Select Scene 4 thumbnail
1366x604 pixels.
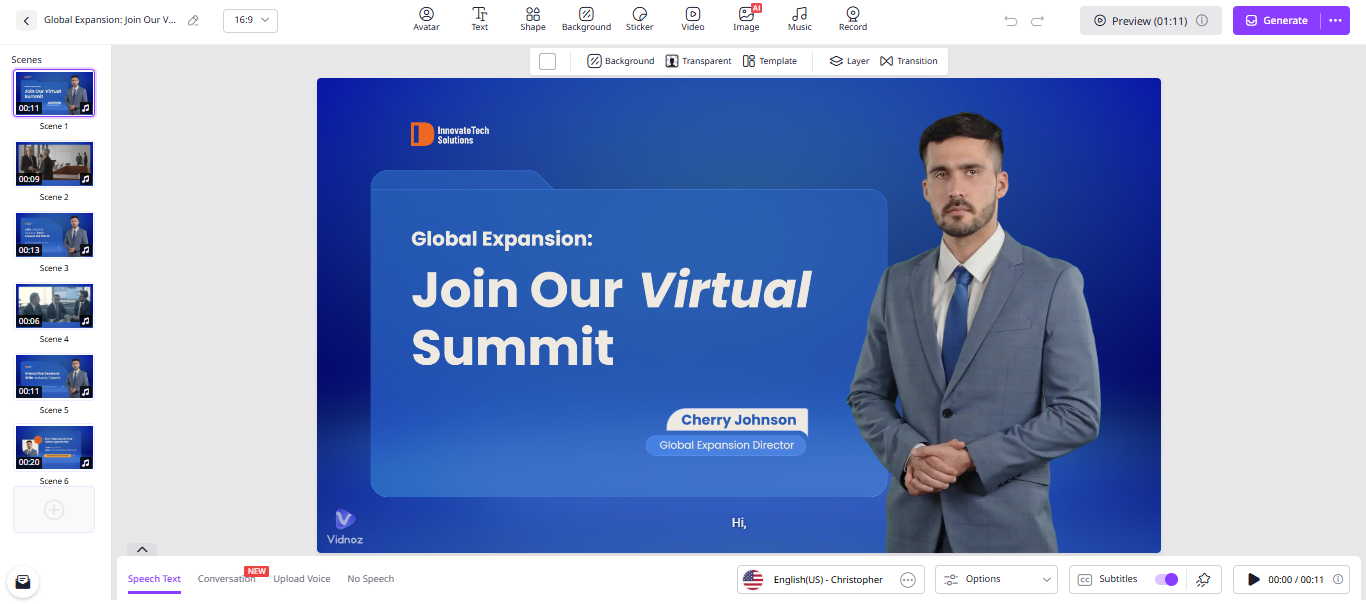pos(54,306)
